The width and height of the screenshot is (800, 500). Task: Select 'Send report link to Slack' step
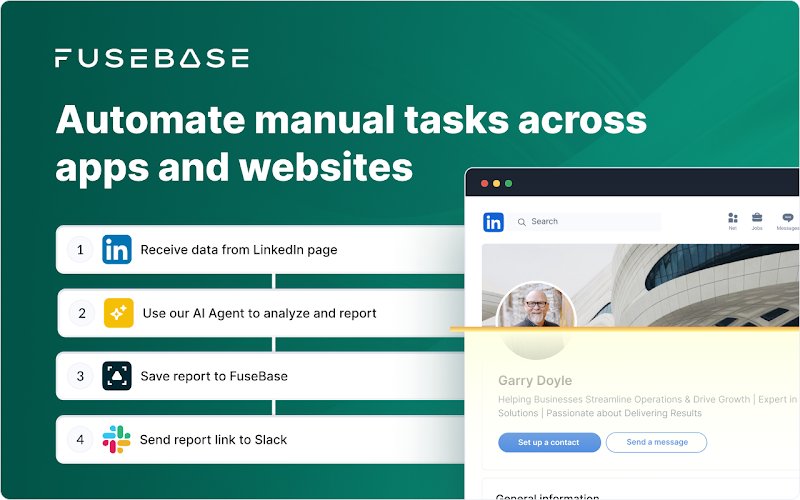pos(260,439)
